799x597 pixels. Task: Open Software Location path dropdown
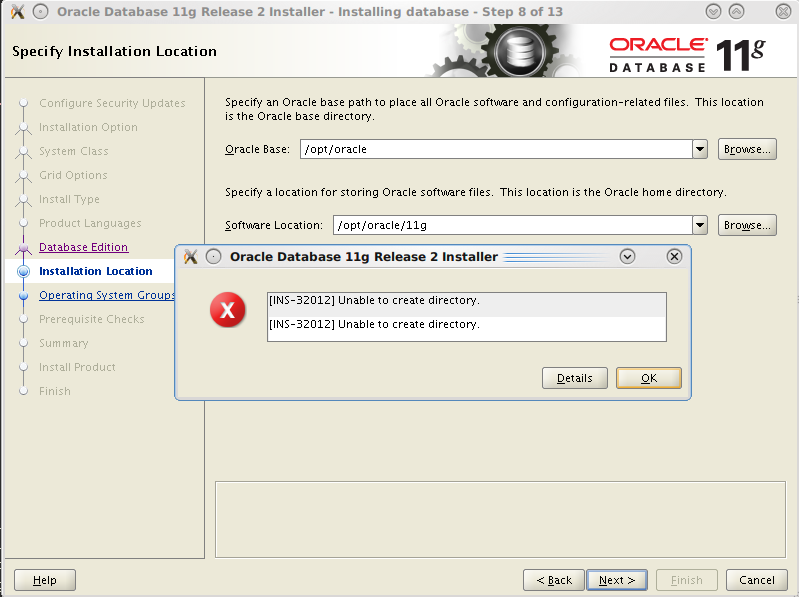pos(700,225)
